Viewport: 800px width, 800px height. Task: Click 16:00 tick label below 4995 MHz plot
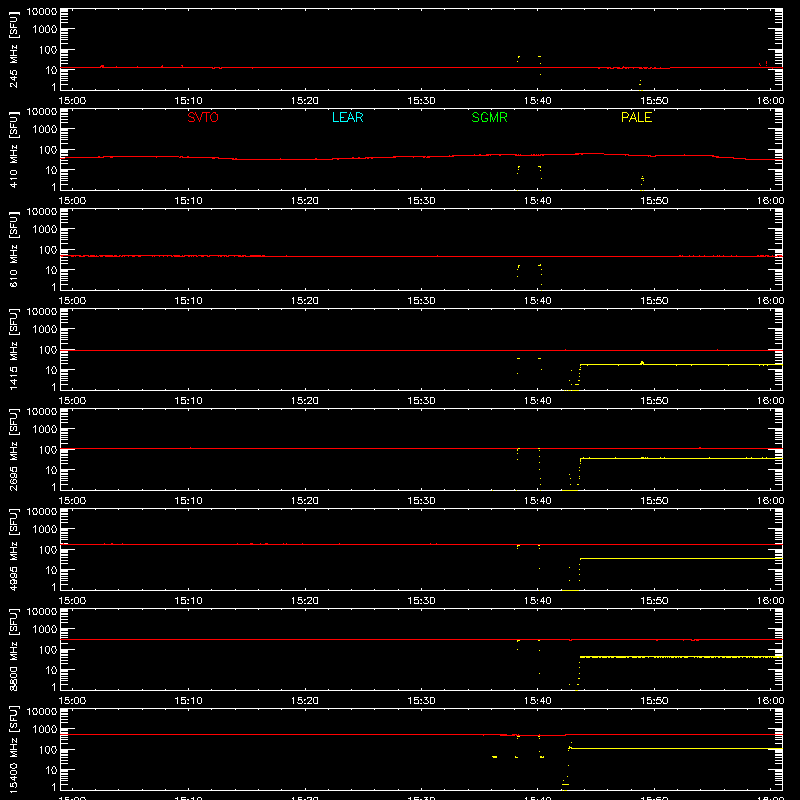pos(770,601)
